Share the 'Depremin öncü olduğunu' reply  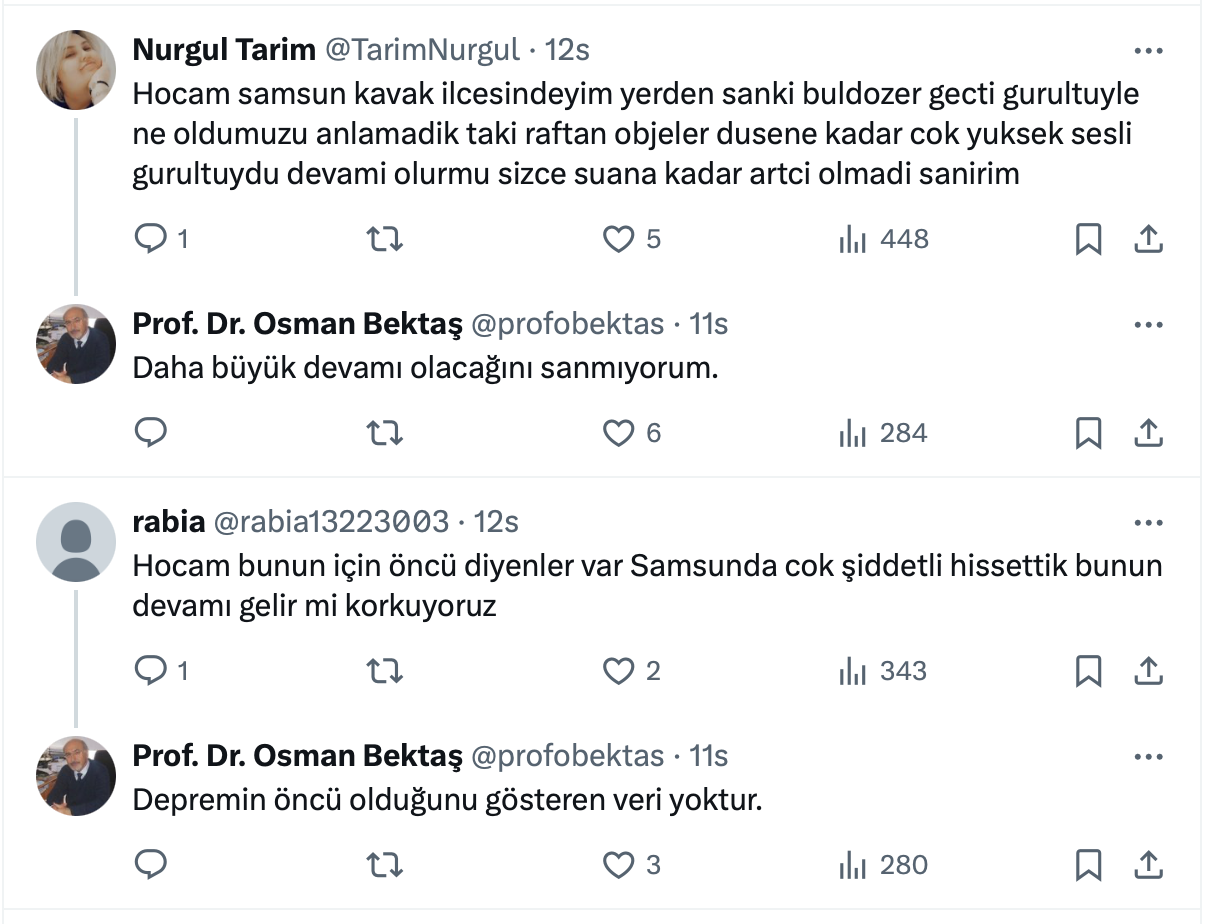[1149, 865]
